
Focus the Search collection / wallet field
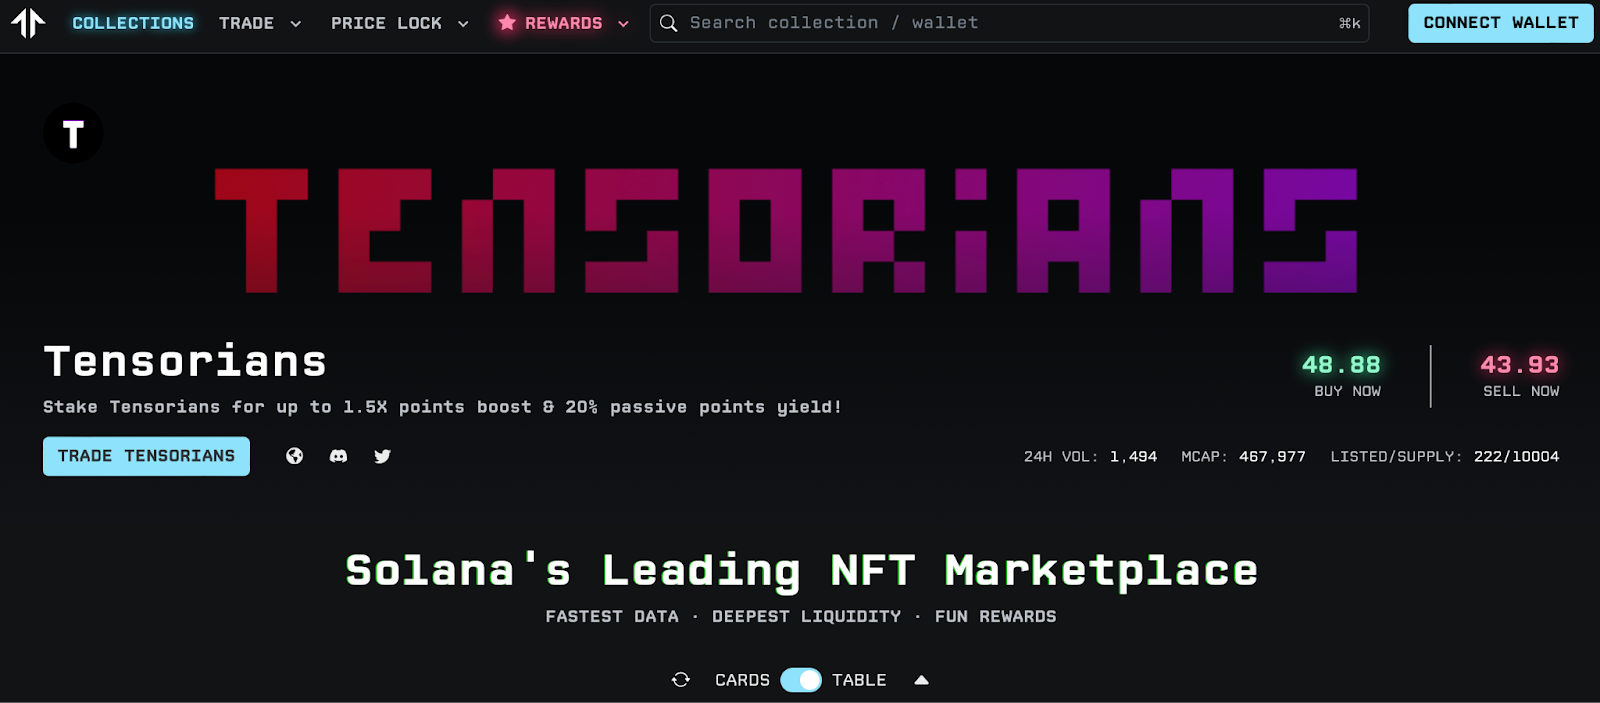coord(1009,23)
